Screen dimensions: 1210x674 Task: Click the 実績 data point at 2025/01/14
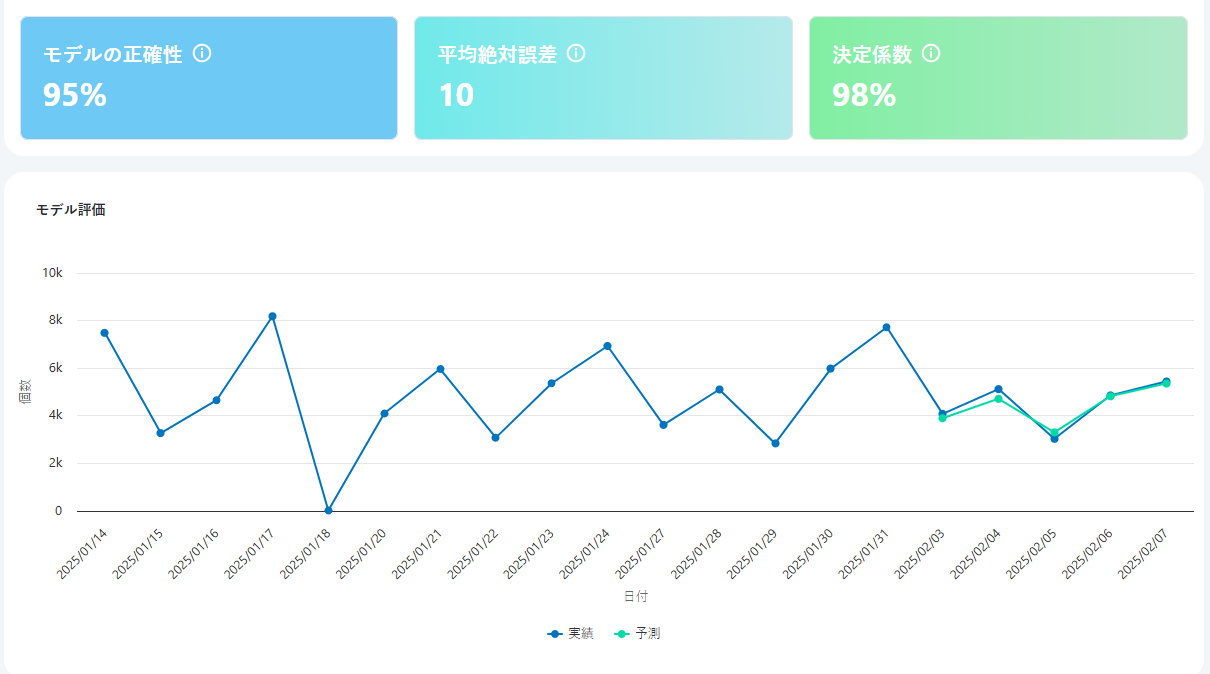click(x=104, y=333)
